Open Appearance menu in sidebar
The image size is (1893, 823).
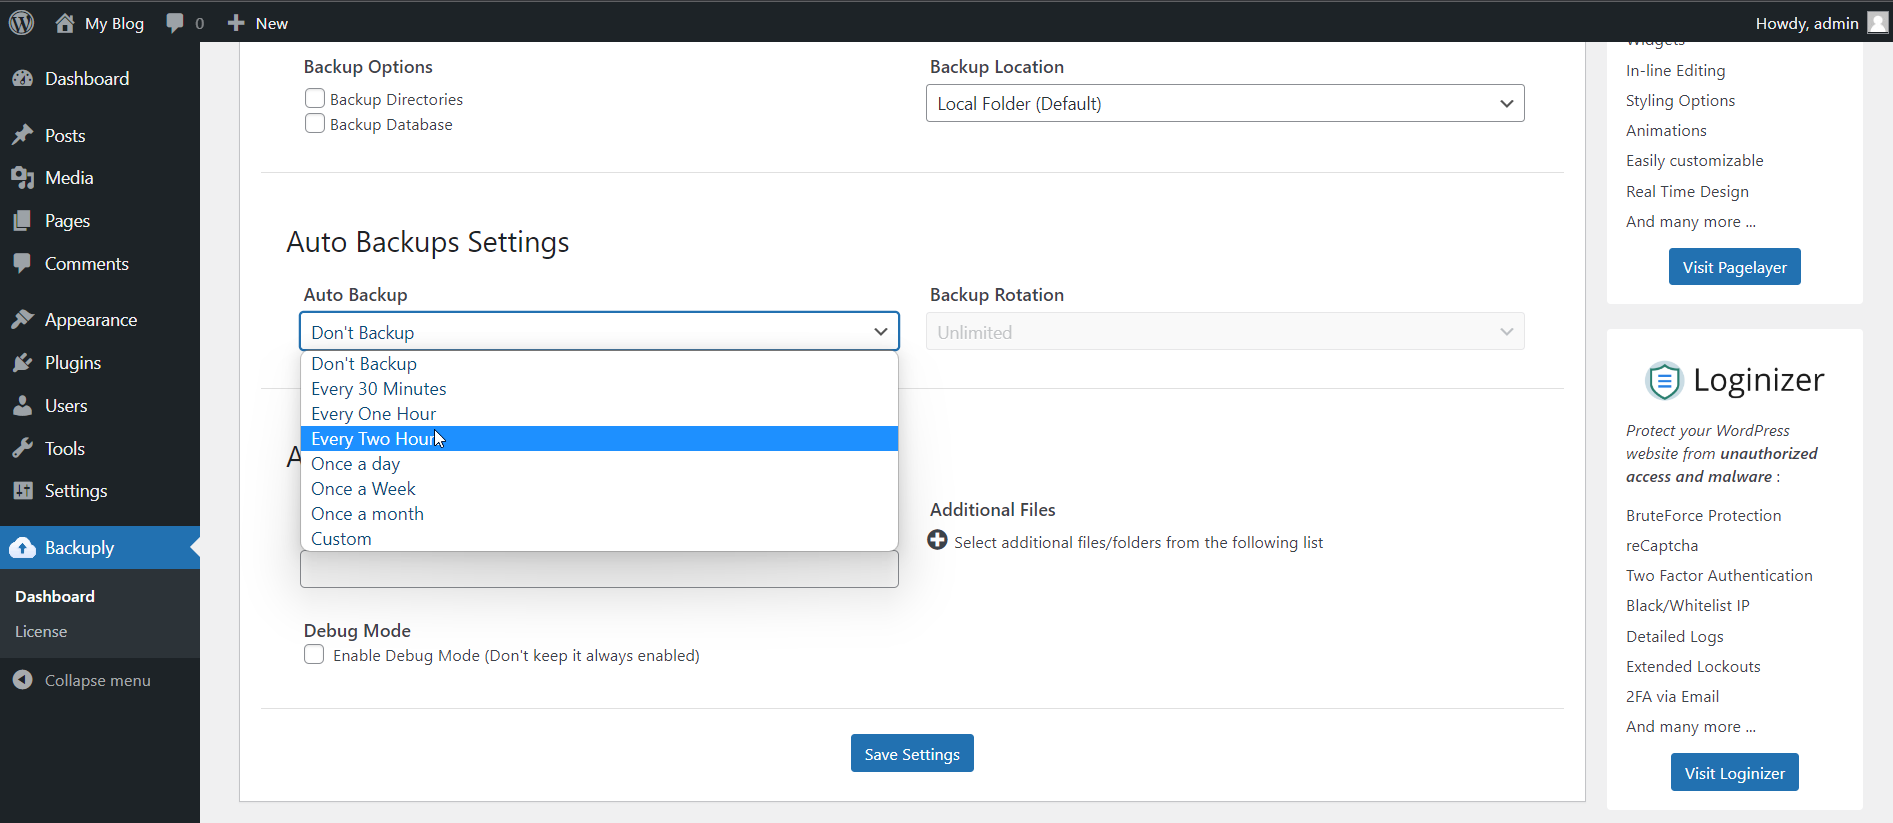click(100, 319)
